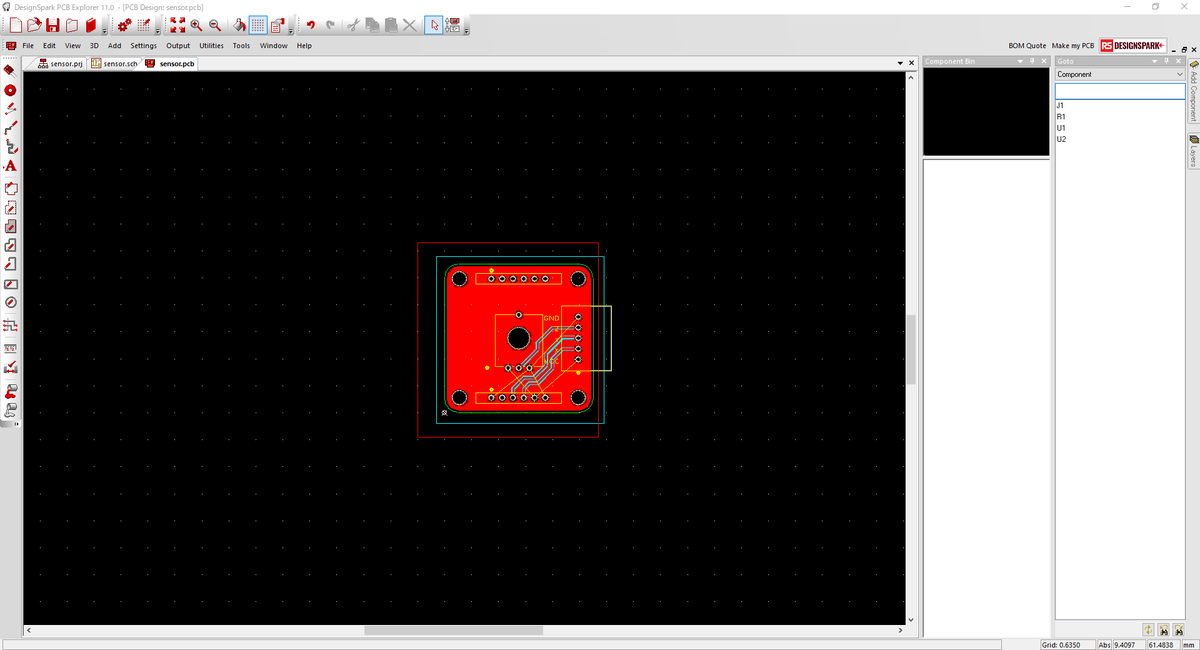The height and width of the screenshot is (650, 1200).
Task: Select the Zoom In magnifier tool
Action: [x=196, y=25]
